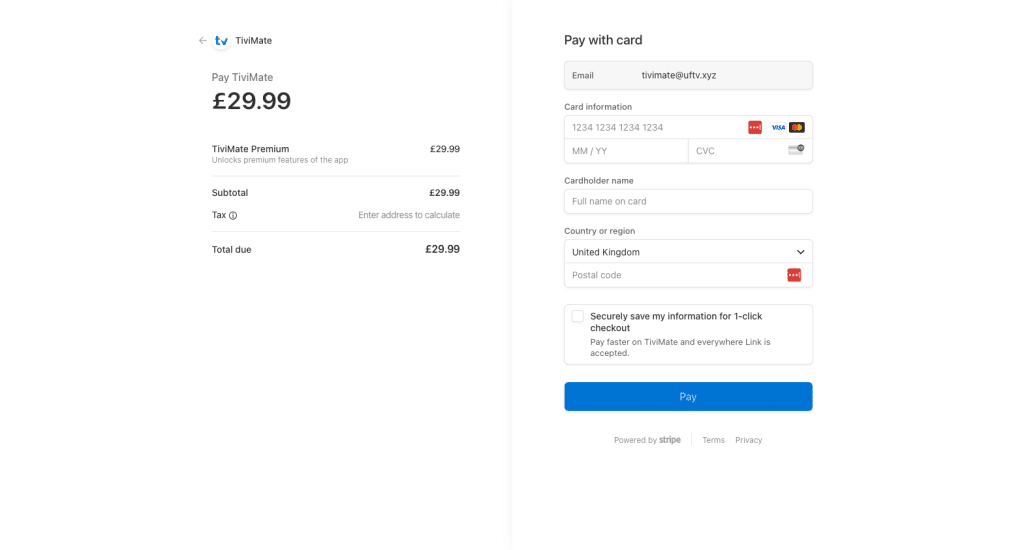Click the Full name on card field
Screen dimensions: 1024x550
click(688, 201)
